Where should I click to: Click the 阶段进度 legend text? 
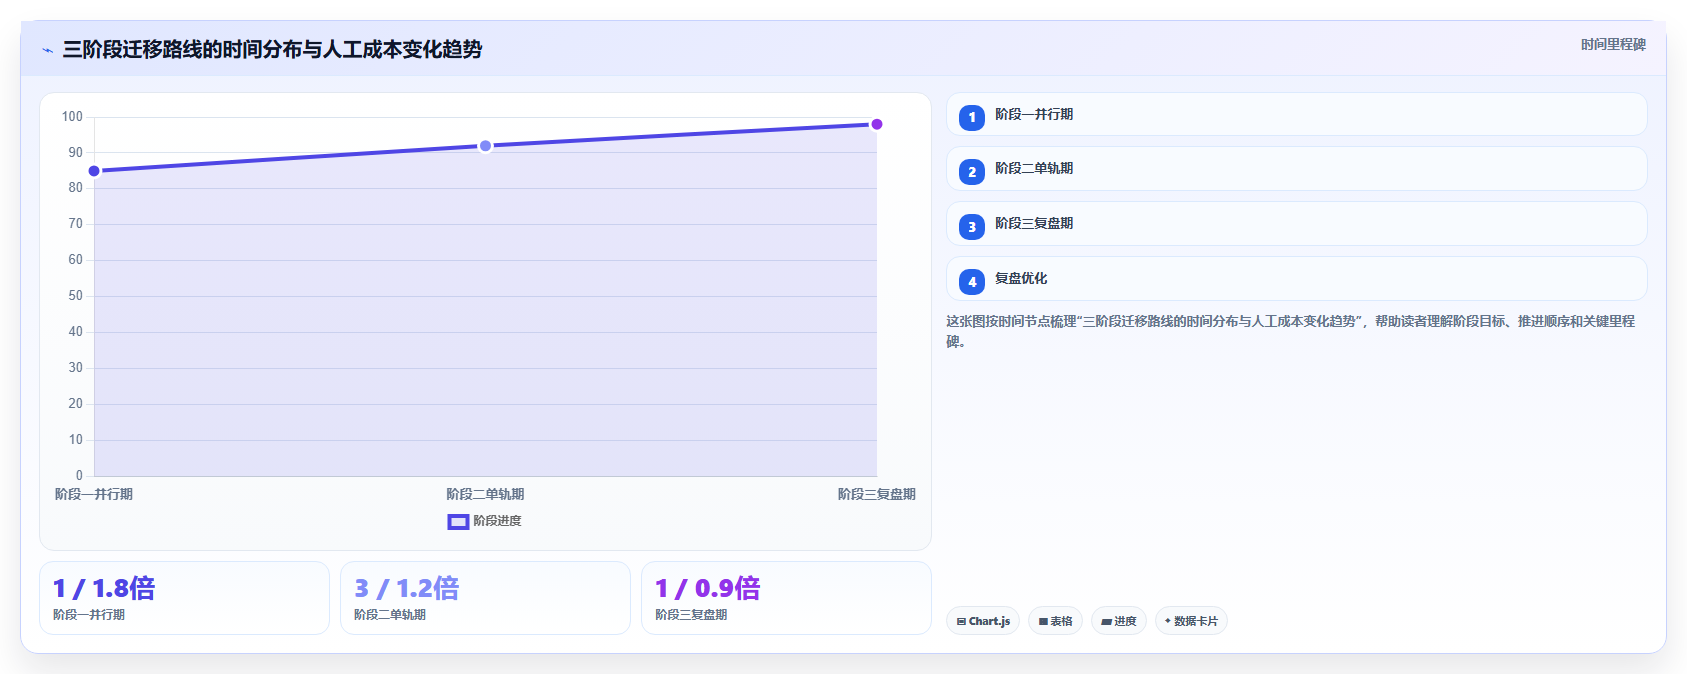[x=497, y=521]
